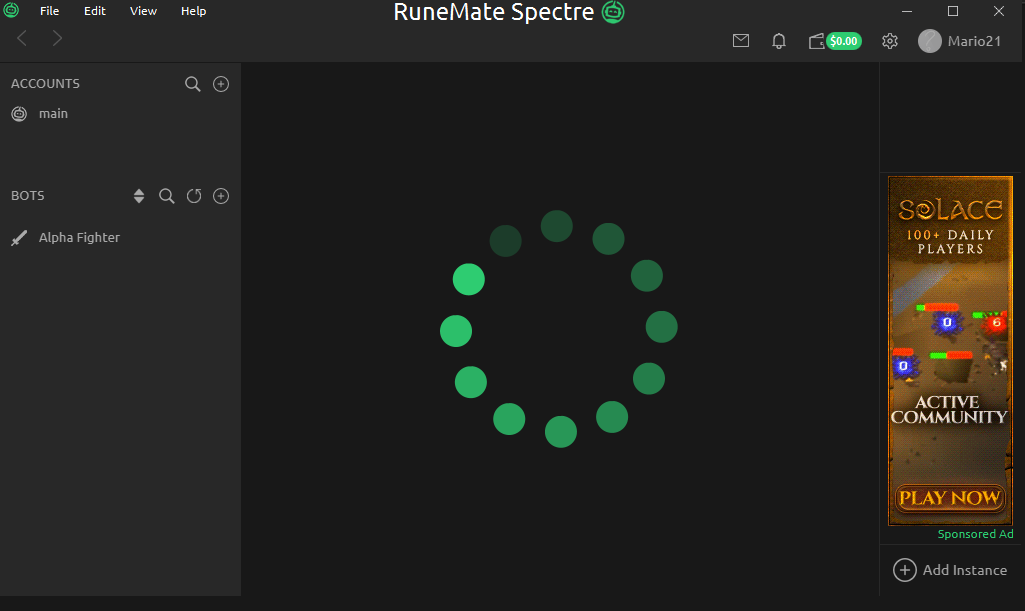Click the $0.00 balance badge
Image resolution: width=1025 pixels, height=611 pixels.
coord(844,41)
